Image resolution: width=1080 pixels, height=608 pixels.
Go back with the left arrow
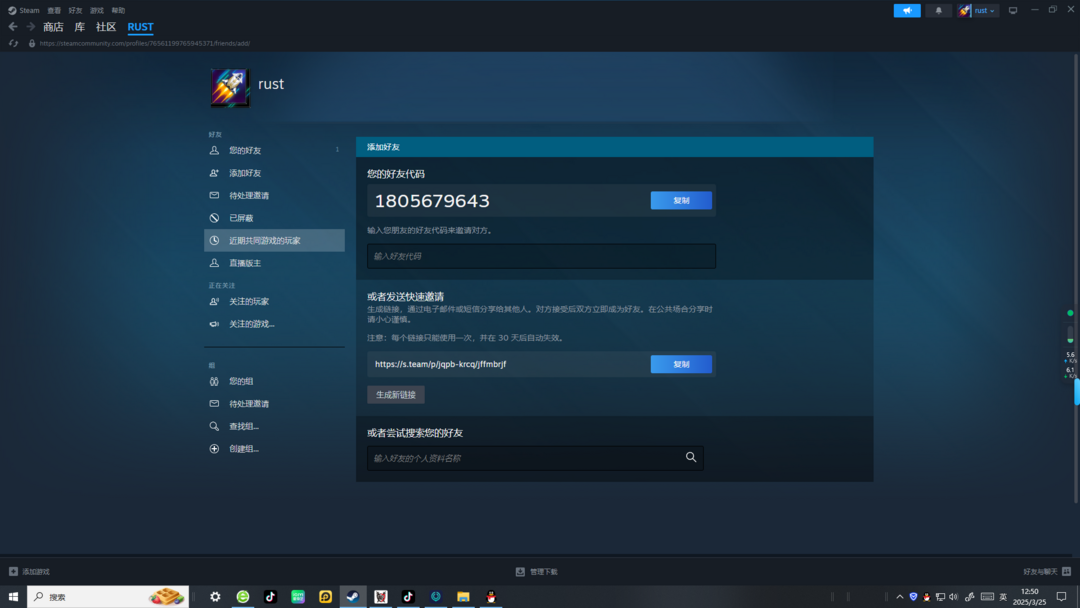(x=13, y=27)
